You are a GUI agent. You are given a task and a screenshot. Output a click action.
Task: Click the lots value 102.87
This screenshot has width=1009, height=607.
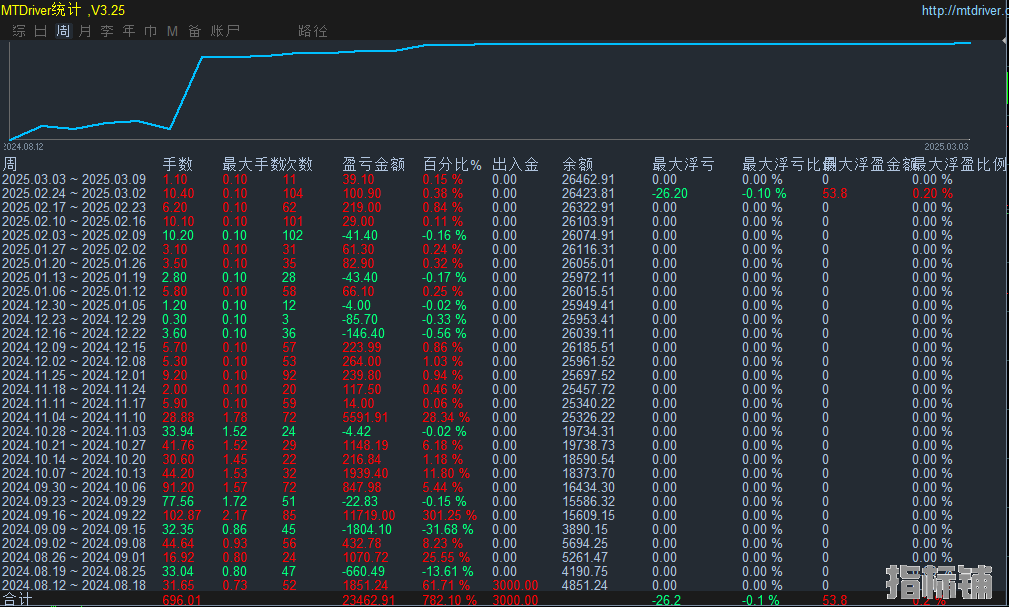pyautogui.click(x=182, y=516)
